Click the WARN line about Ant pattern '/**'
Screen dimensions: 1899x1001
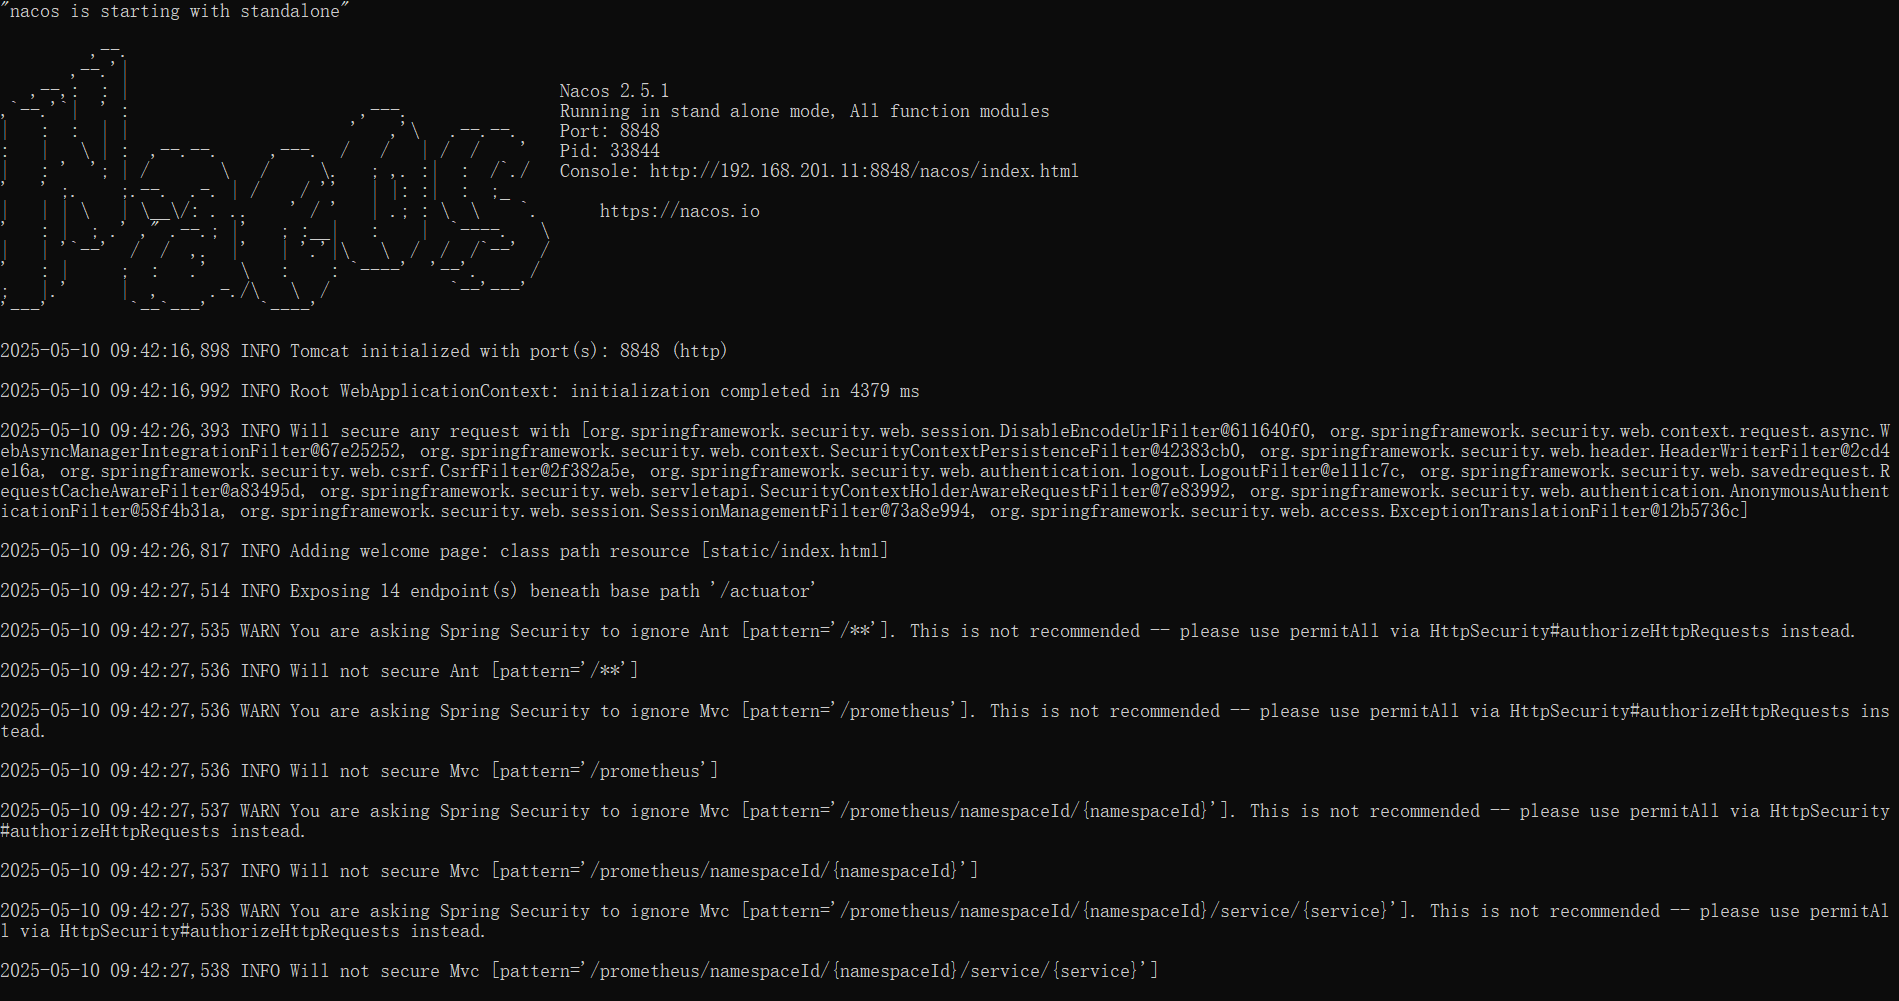point(928,631)
